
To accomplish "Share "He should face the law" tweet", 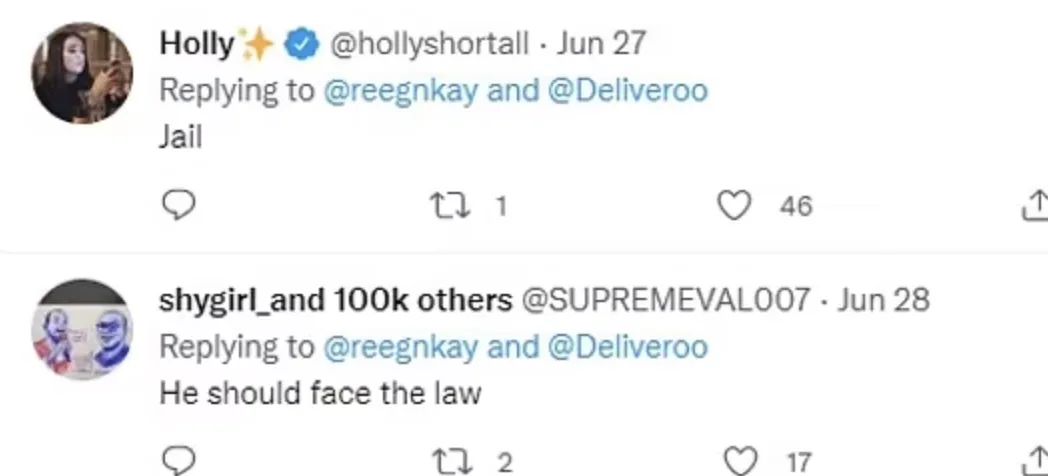I will point(1036,461).
